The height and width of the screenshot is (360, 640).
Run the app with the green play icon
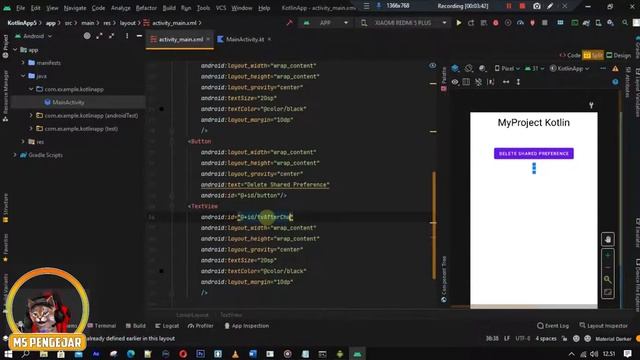(459, 23)
